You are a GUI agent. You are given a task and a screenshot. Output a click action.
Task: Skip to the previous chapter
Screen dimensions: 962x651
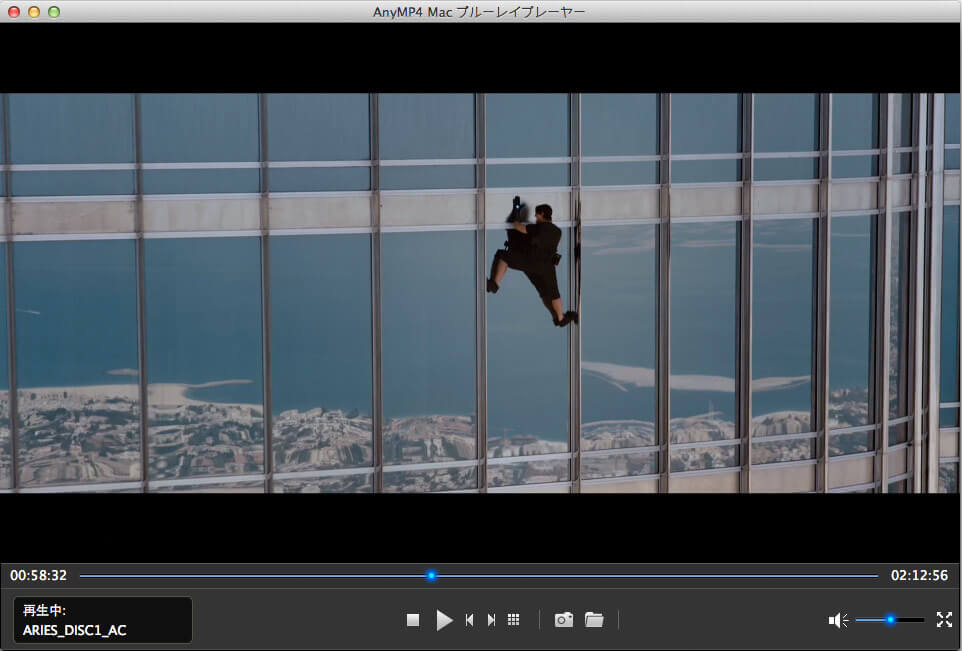click(x=469, y=620)
